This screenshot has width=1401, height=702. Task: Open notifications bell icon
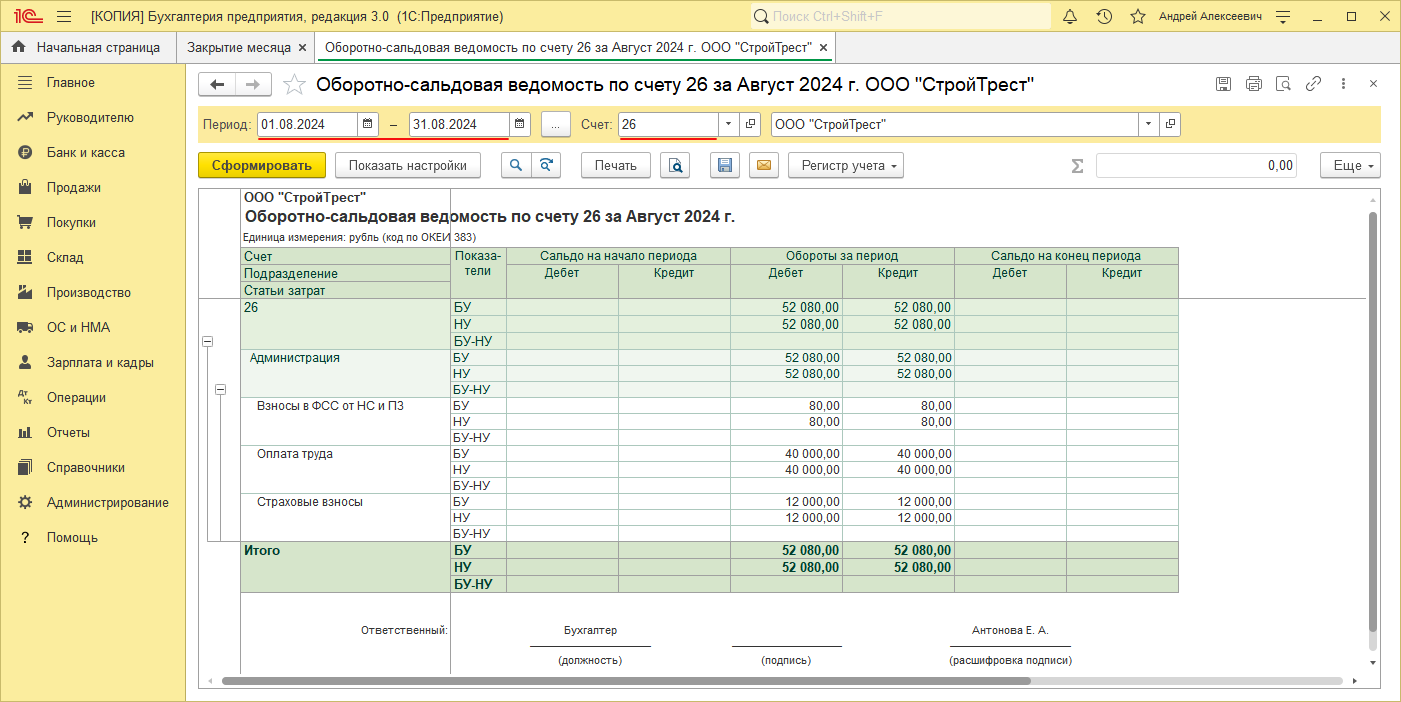pos(1070,17)
